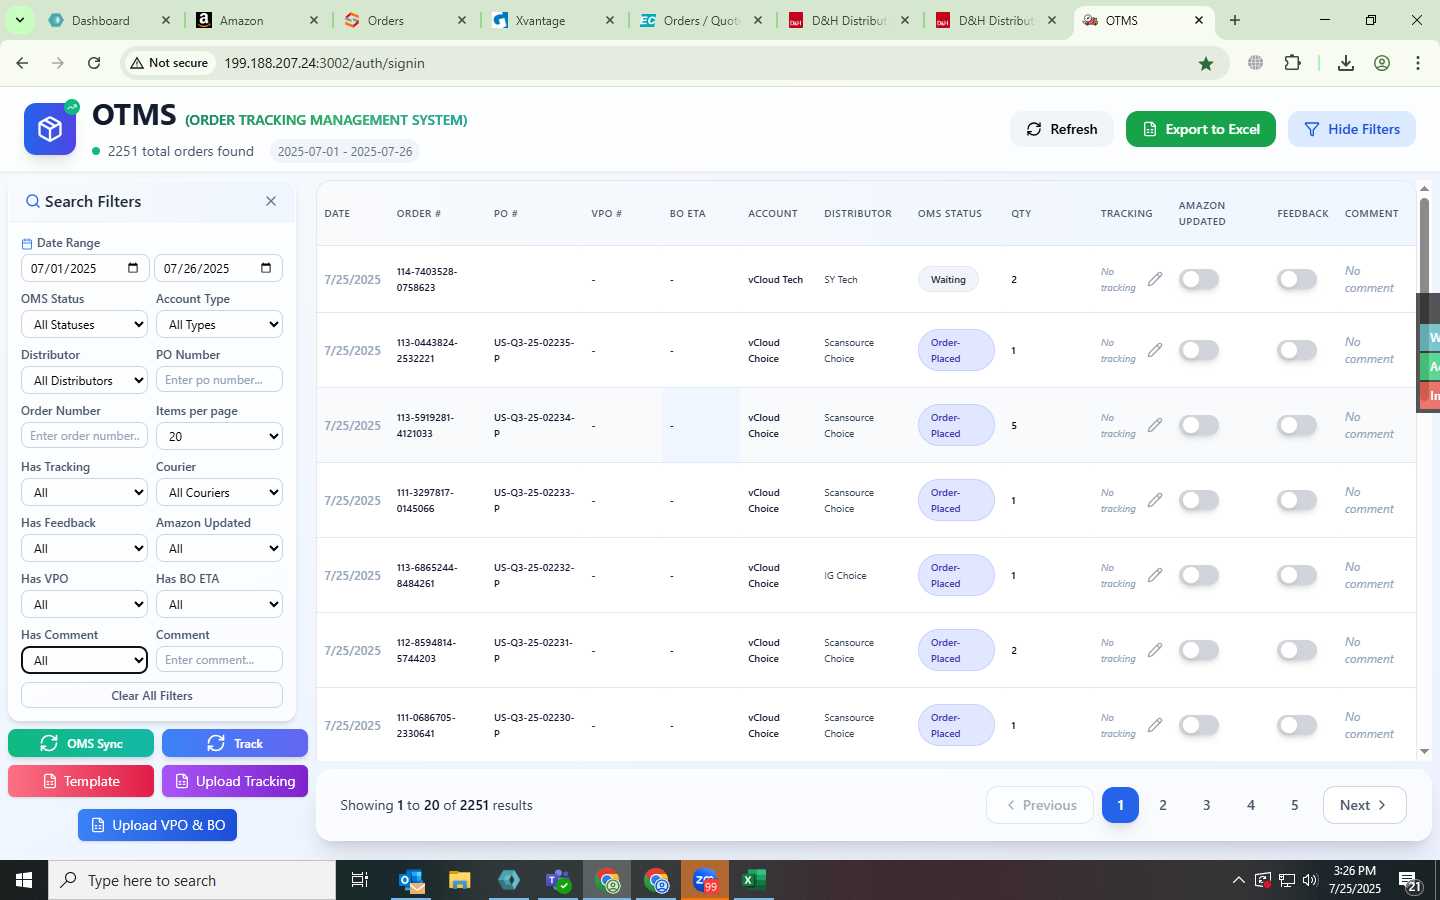
Task: Edit tracking pencil for order 114-7403528-0758623
Action: 1155,279
